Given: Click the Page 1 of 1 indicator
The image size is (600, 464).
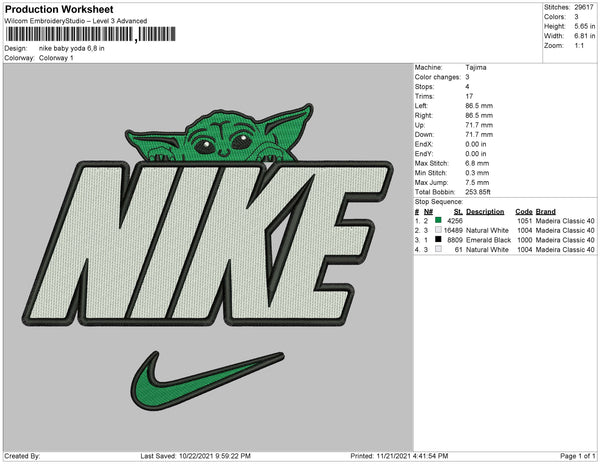Looking at the screenshot, I should [578, 456].
